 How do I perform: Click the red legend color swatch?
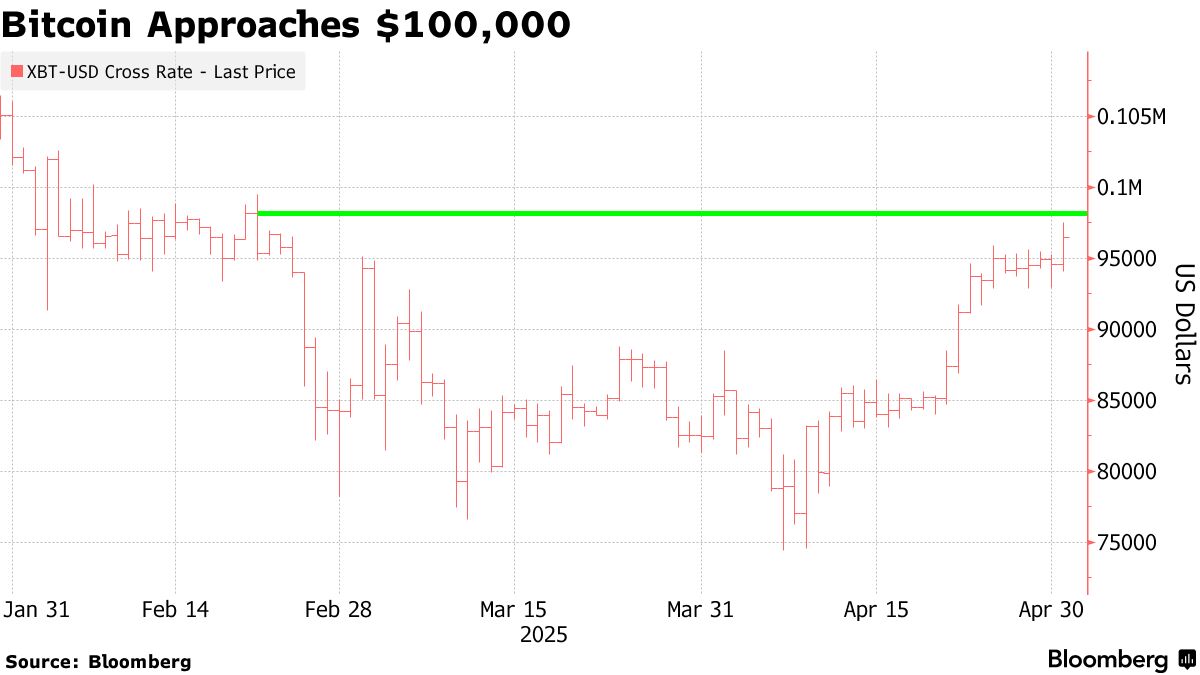pyautogui.click(x=17, y=72)
